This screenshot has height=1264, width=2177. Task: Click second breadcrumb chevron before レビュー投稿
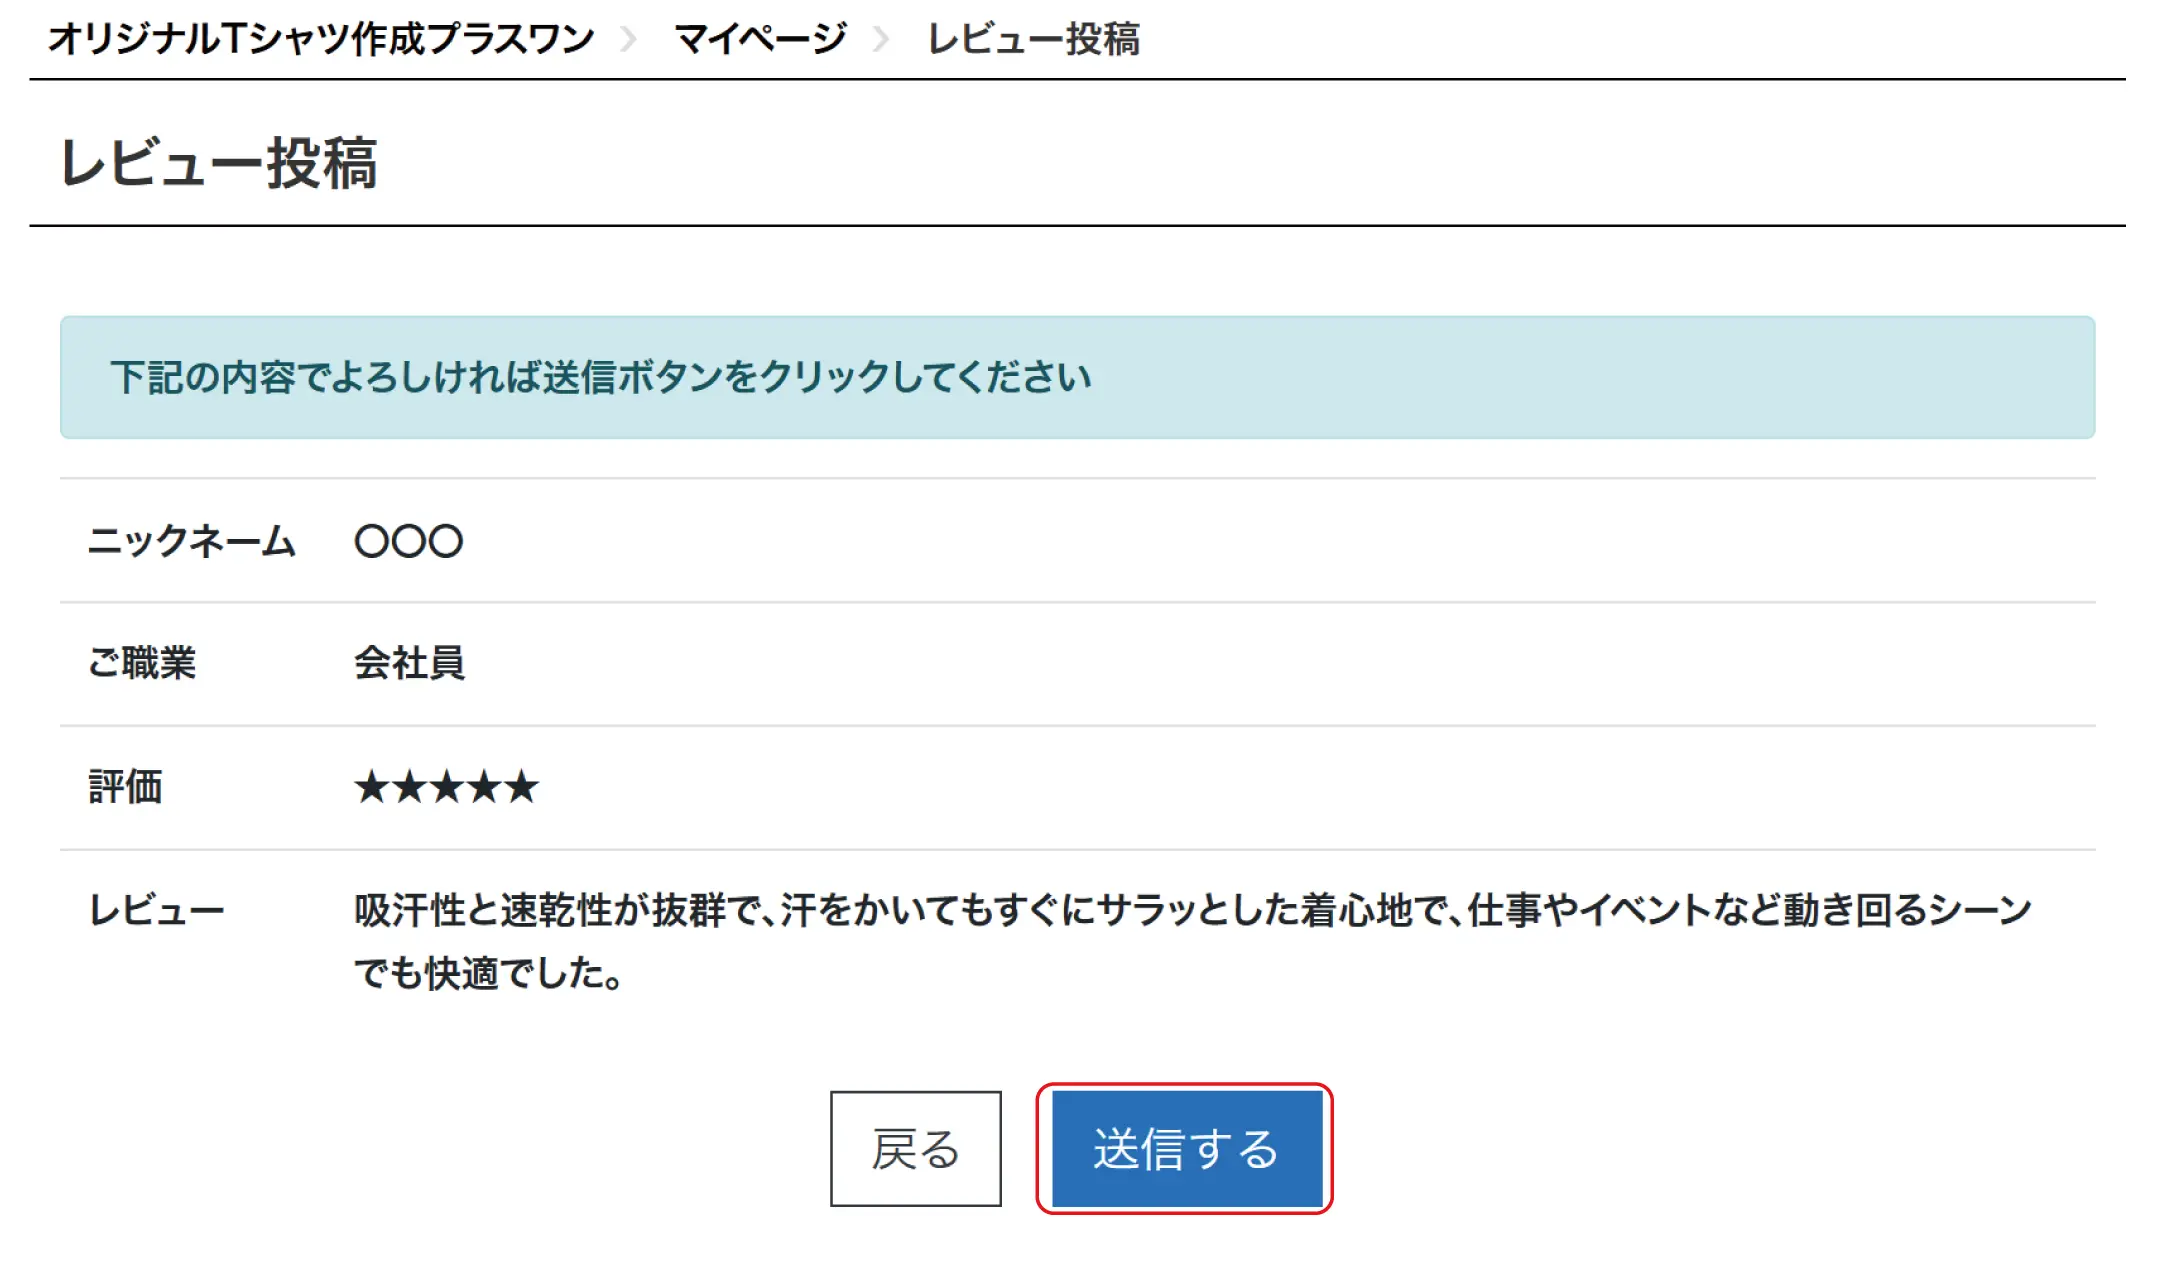881,40
